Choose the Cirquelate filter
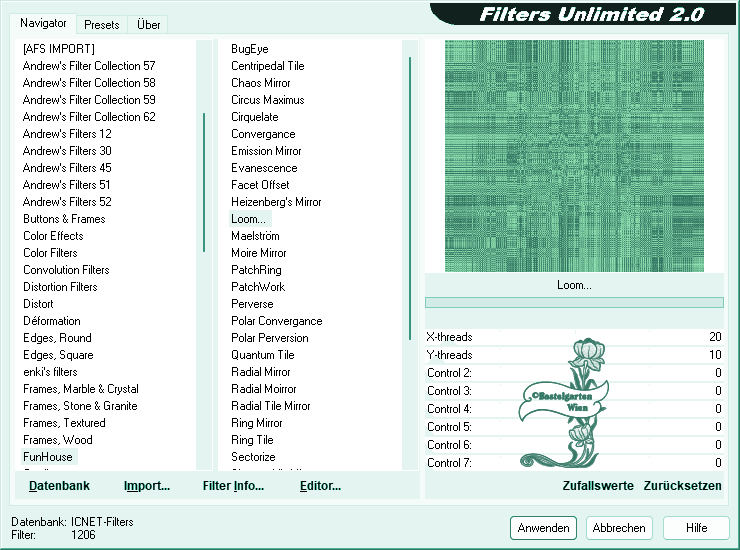Image resolution: width=740 pixels, height=550 pixels. pos(255,117)
